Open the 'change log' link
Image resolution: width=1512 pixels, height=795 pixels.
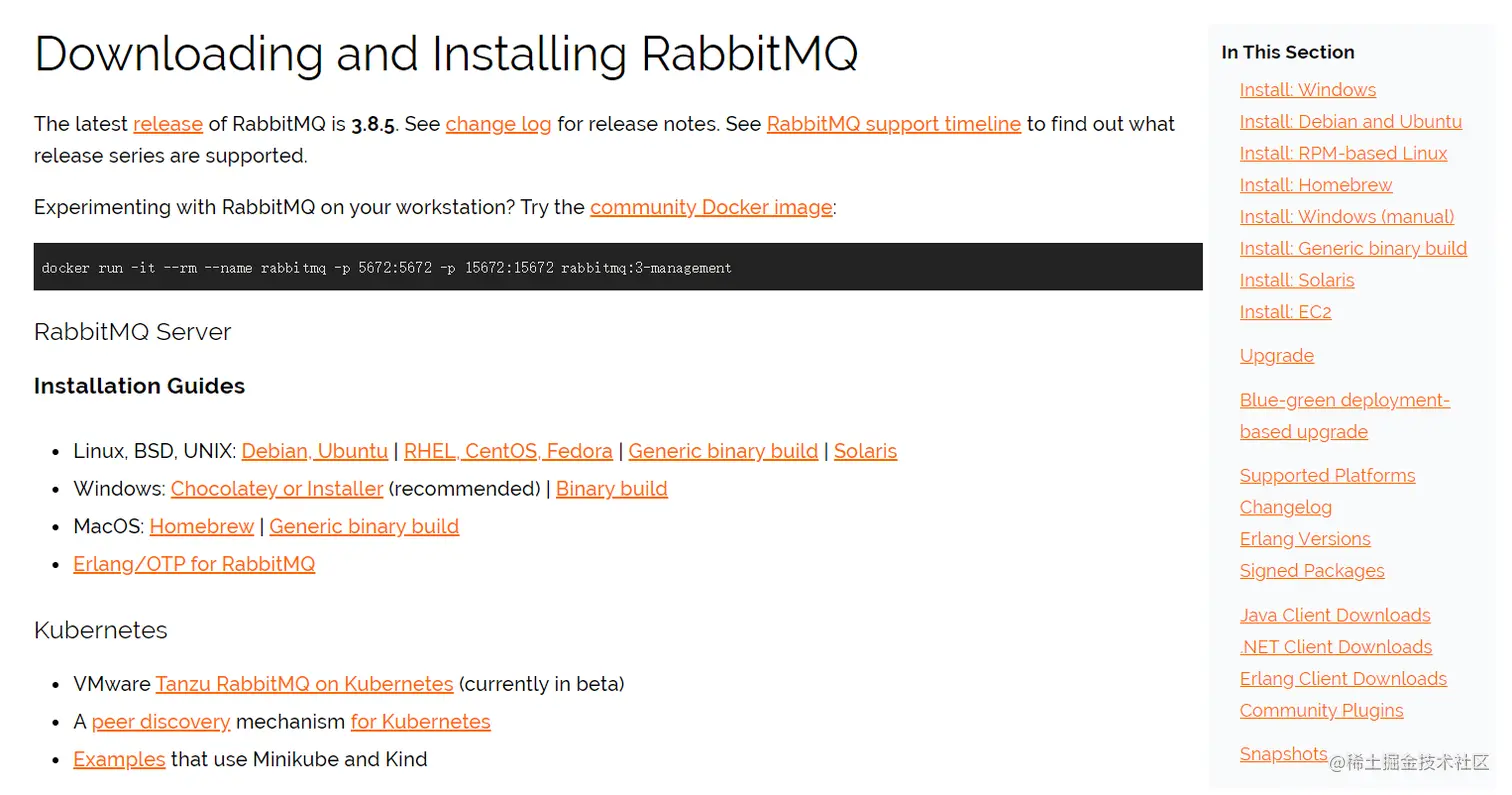click(x=498, y=124)
